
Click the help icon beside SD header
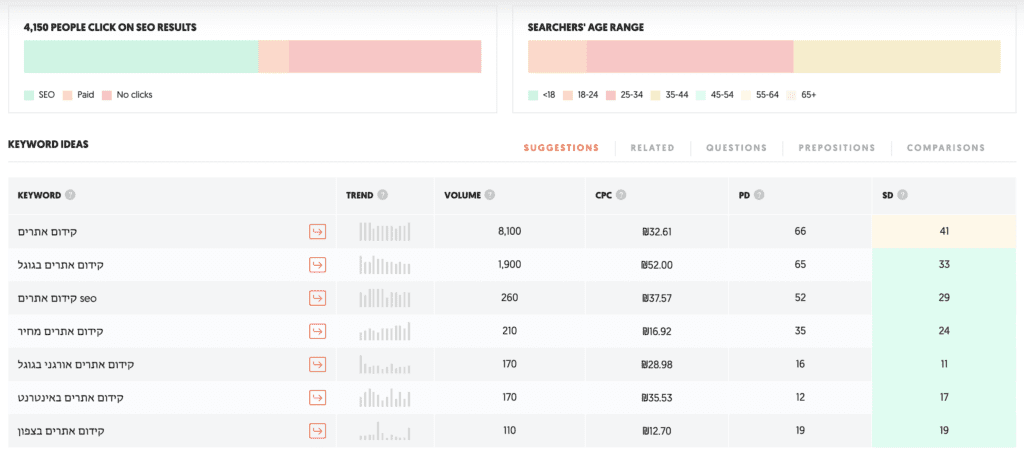(x=903, y=195)
